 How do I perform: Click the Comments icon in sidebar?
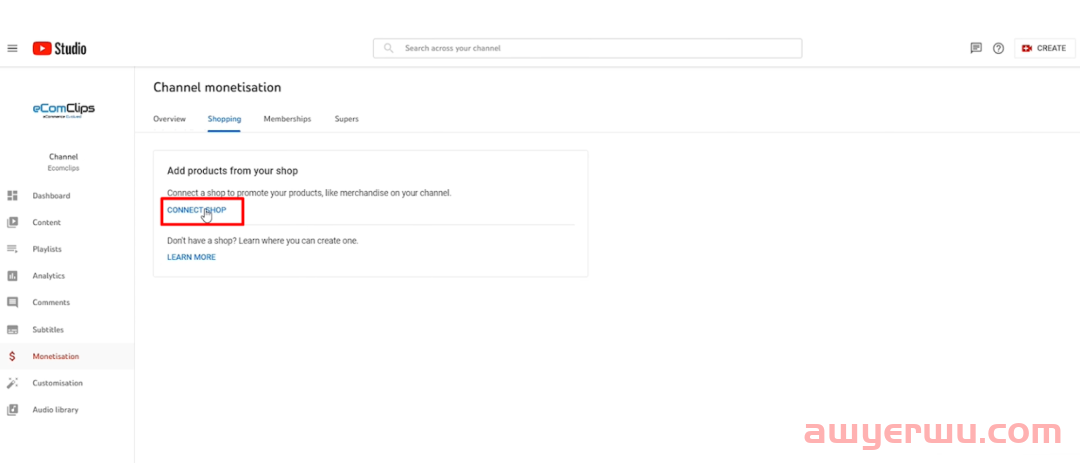[x=12, y=302]
